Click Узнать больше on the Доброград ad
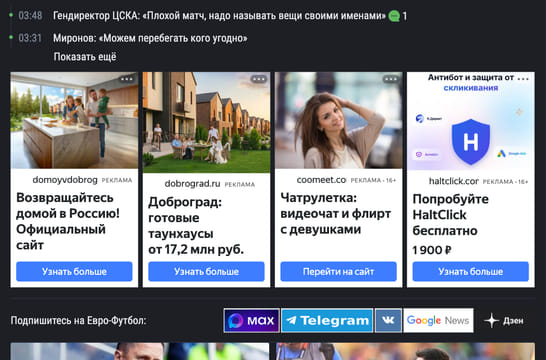The image size is (546, 360). (206, 271)
